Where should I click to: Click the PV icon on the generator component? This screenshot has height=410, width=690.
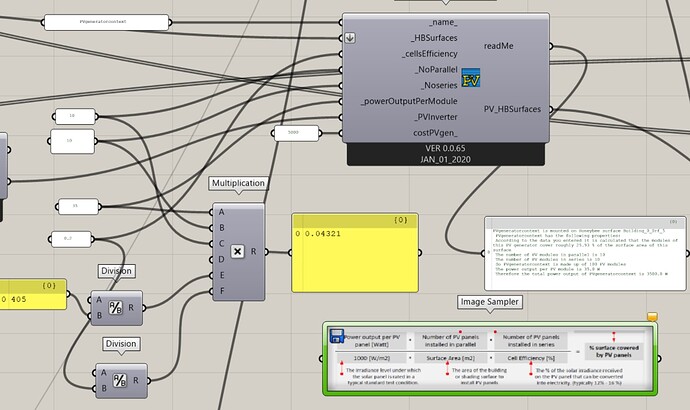470,77
